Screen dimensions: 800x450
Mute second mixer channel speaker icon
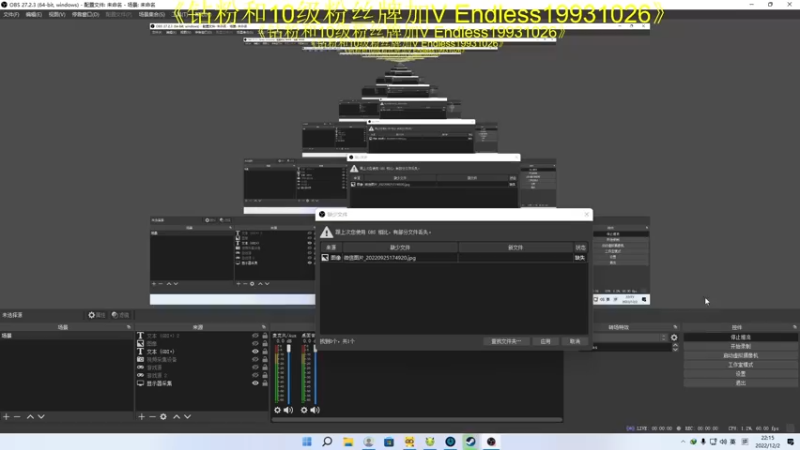tap(315, 410)
